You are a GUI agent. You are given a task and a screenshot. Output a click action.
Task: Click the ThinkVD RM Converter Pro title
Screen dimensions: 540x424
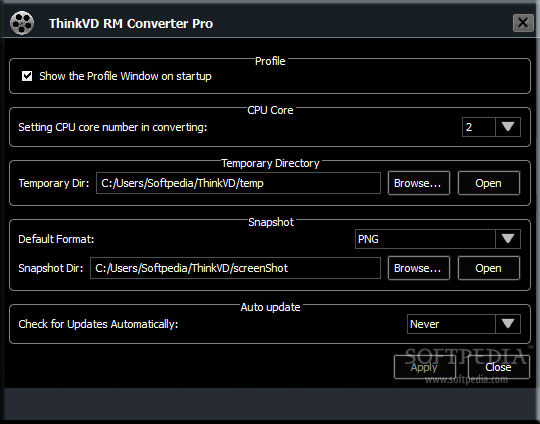pyautogui.click(x=131, y=23)
